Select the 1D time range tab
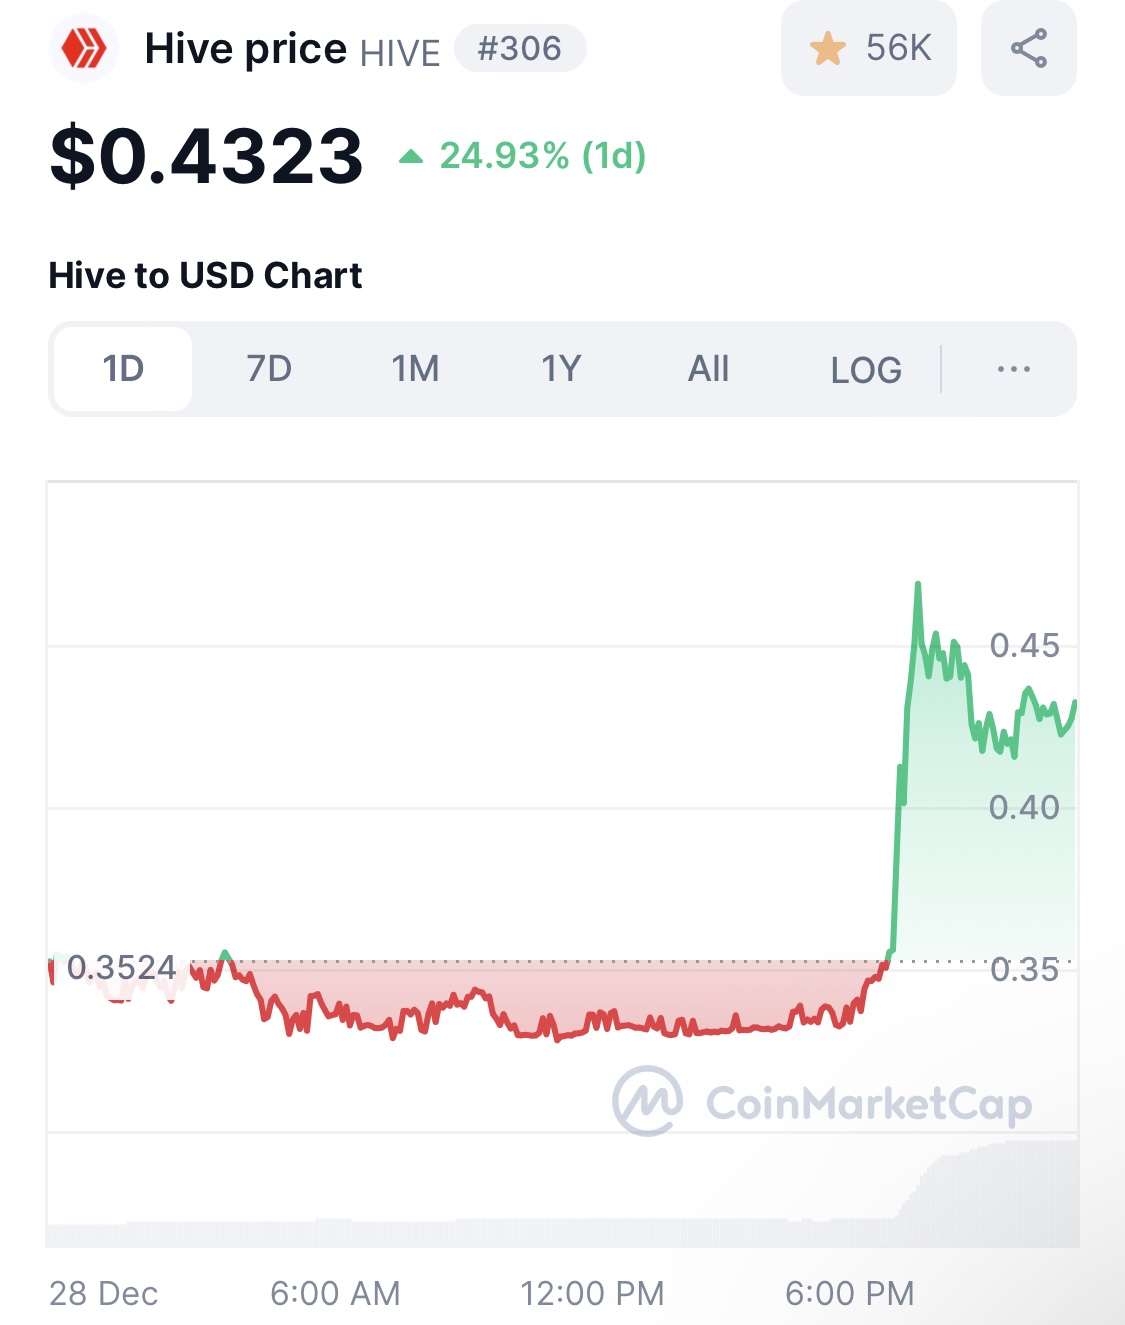The width and height of the screenshot is (1125, 1325). point(123,369)
